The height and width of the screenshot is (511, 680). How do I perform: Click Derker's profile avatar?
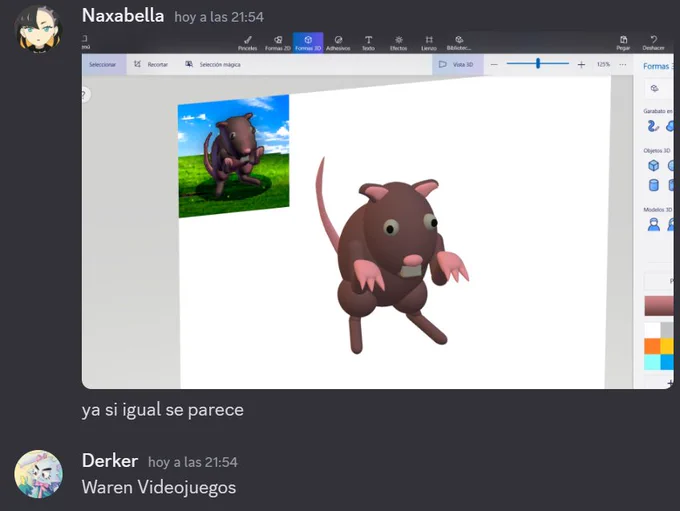[38, 474]
